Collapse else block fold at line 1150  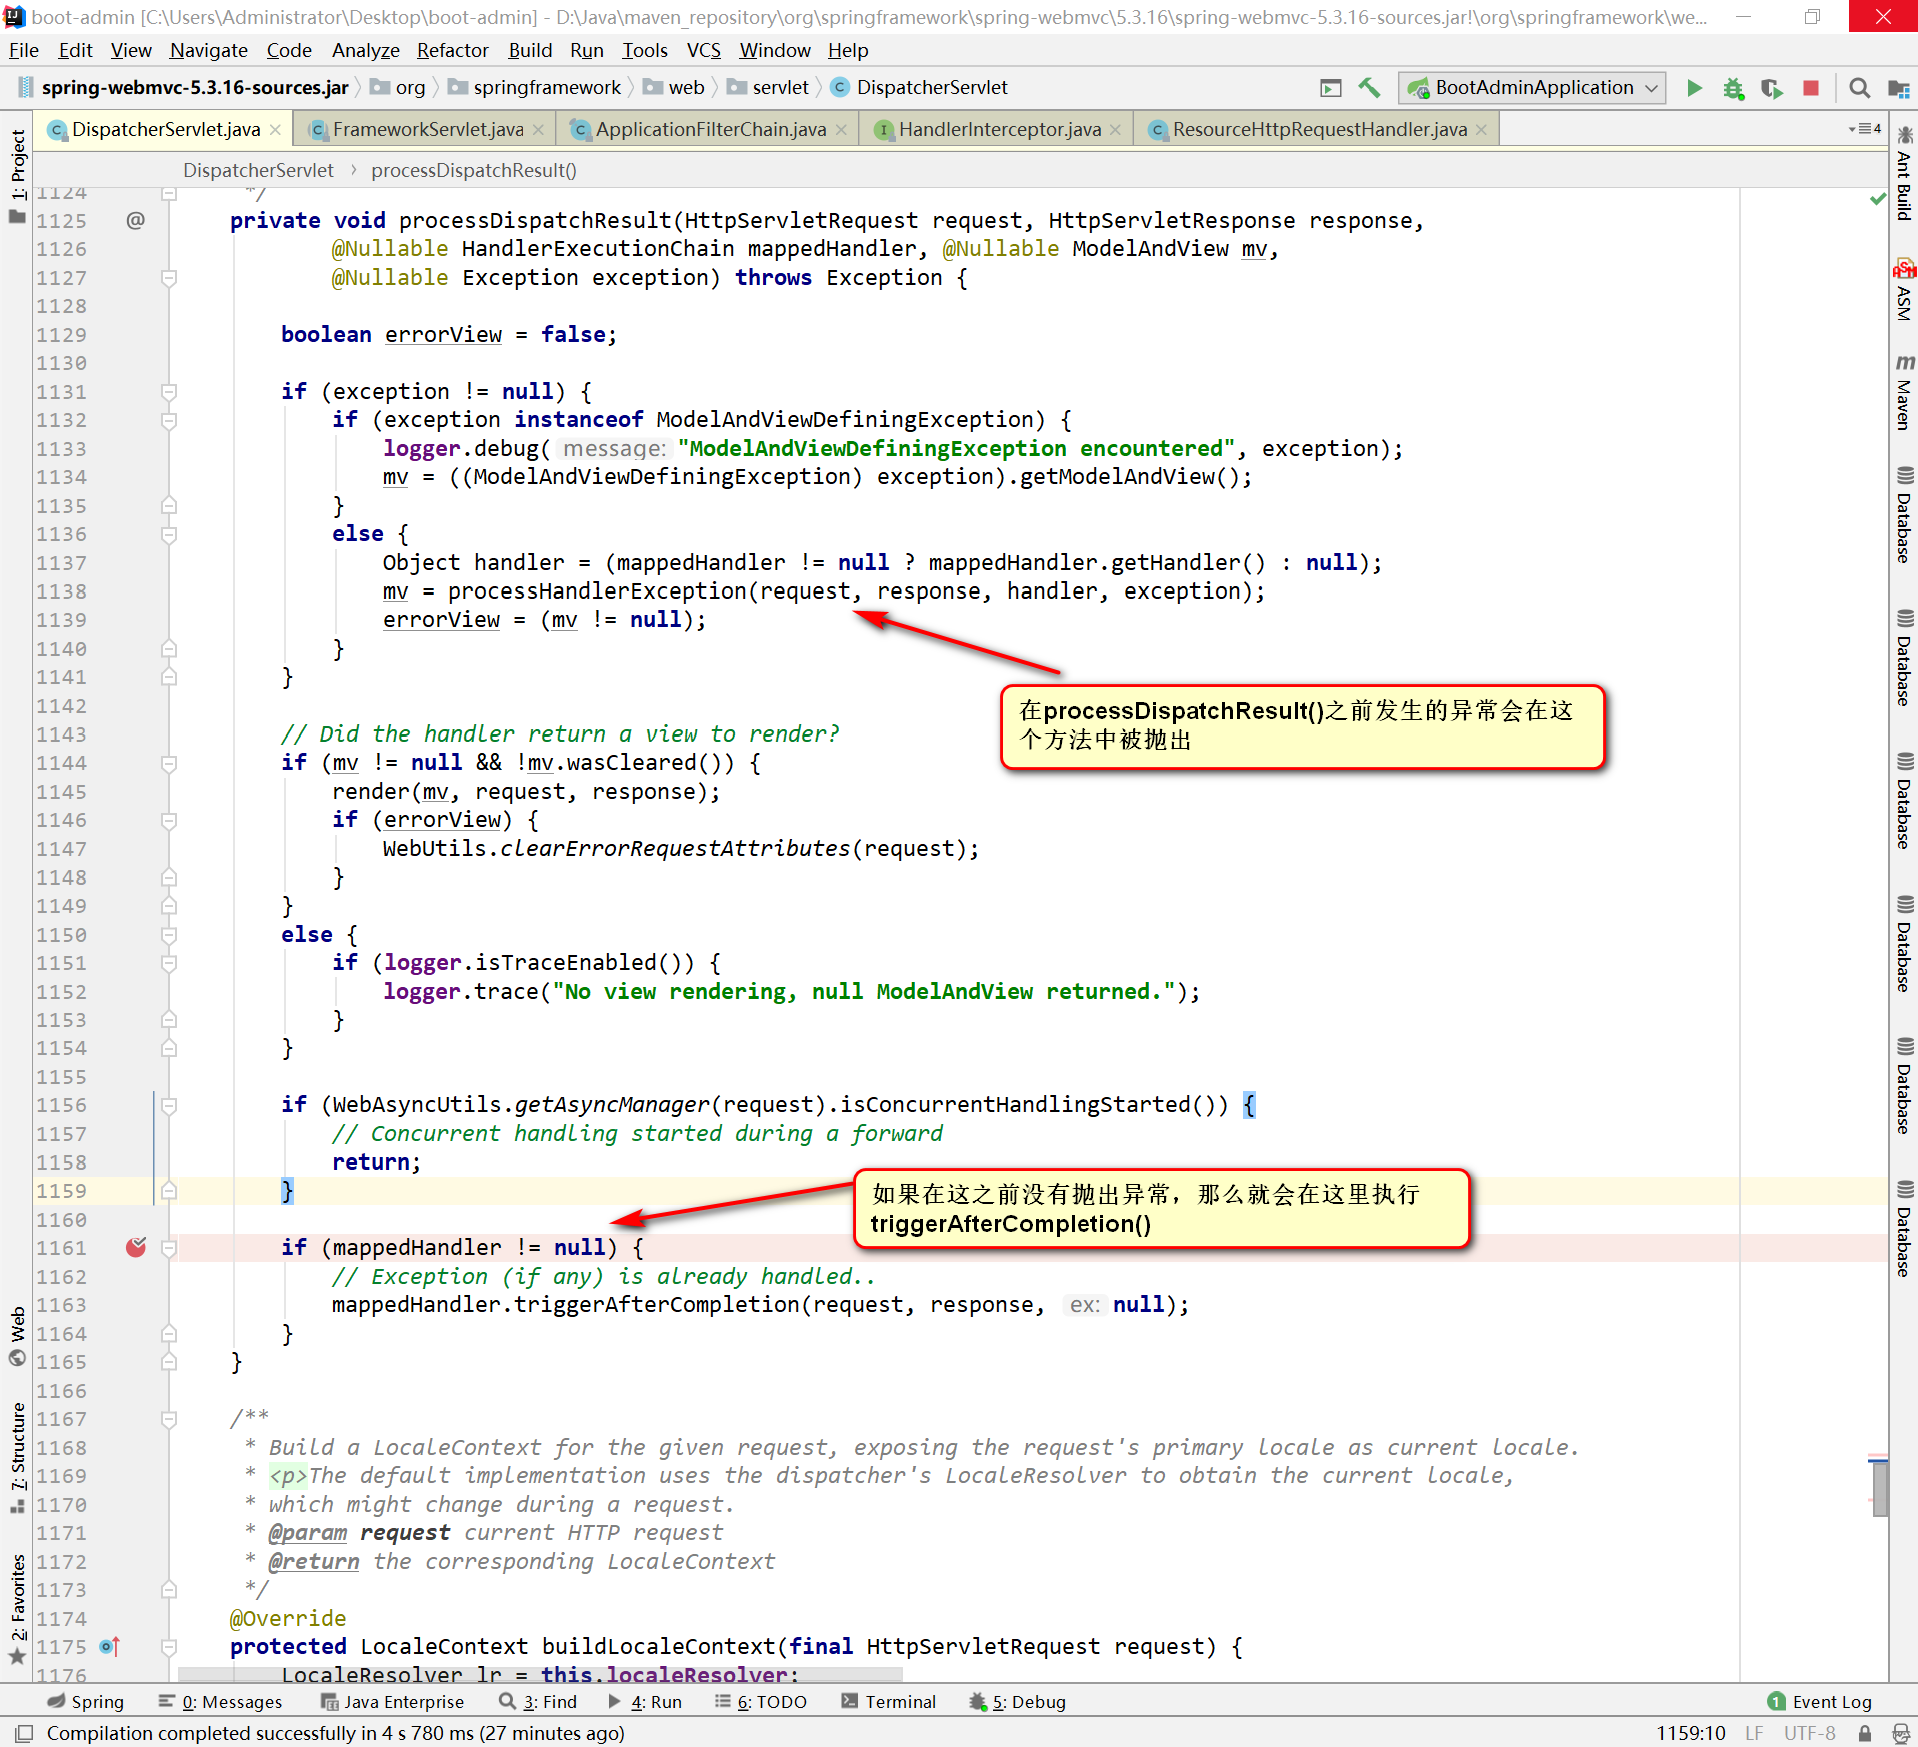pos(169,936)
